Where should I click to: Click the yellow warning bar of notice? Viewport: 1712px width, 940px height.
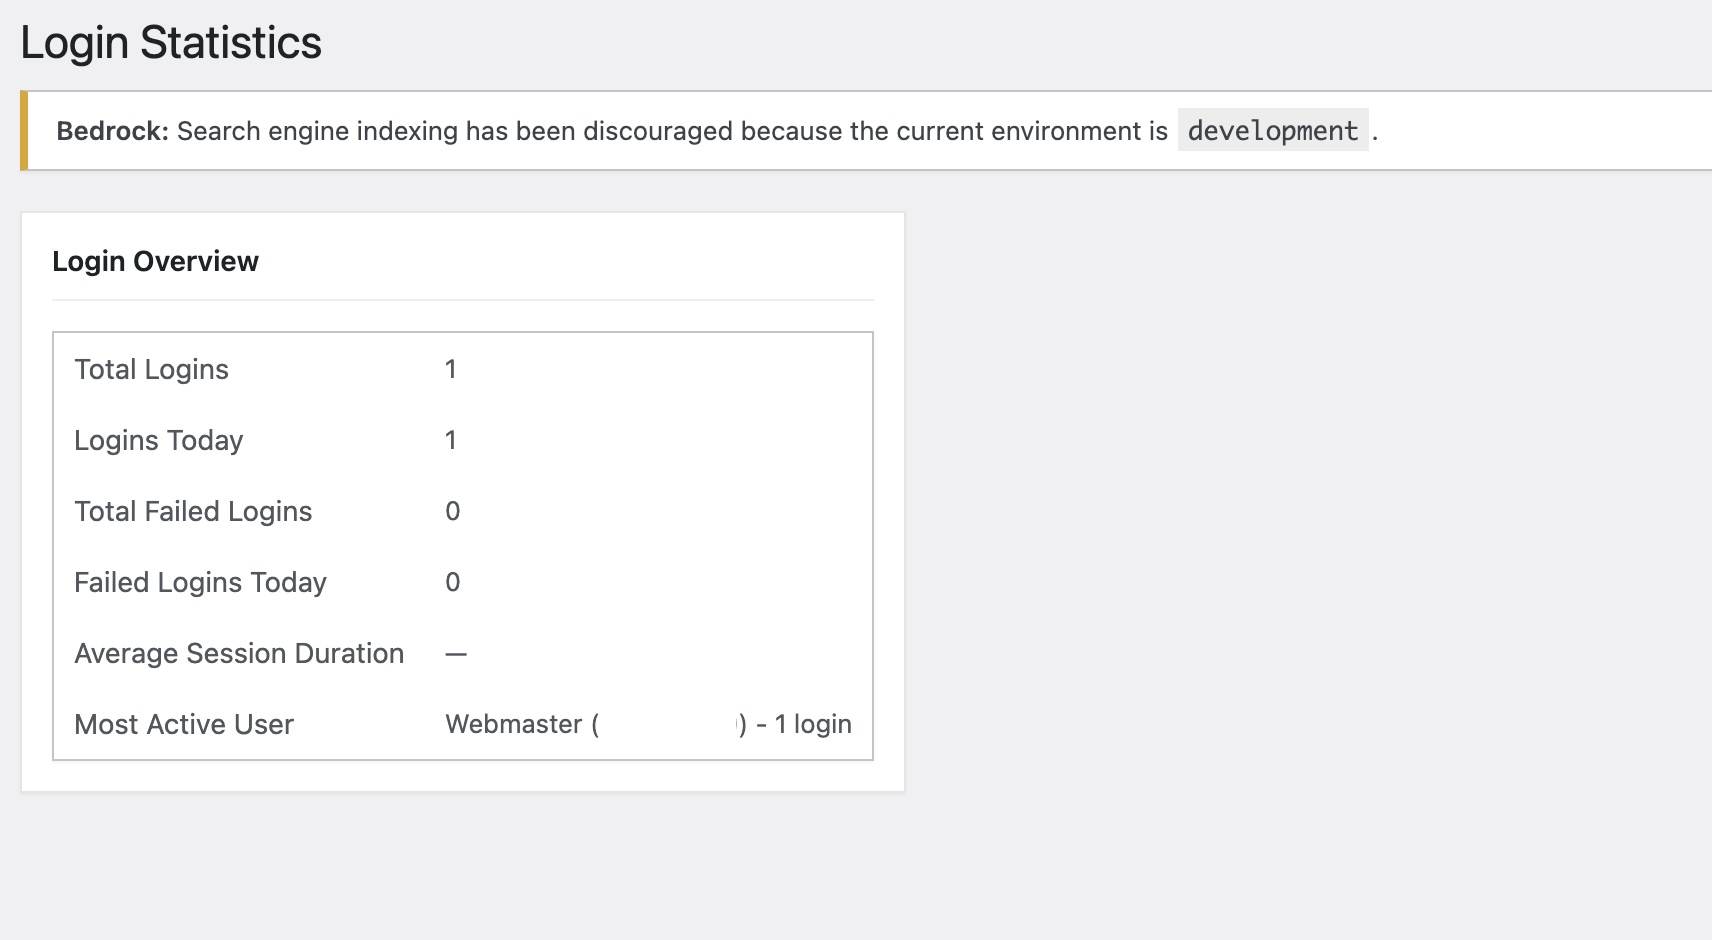tap(24, 131)
